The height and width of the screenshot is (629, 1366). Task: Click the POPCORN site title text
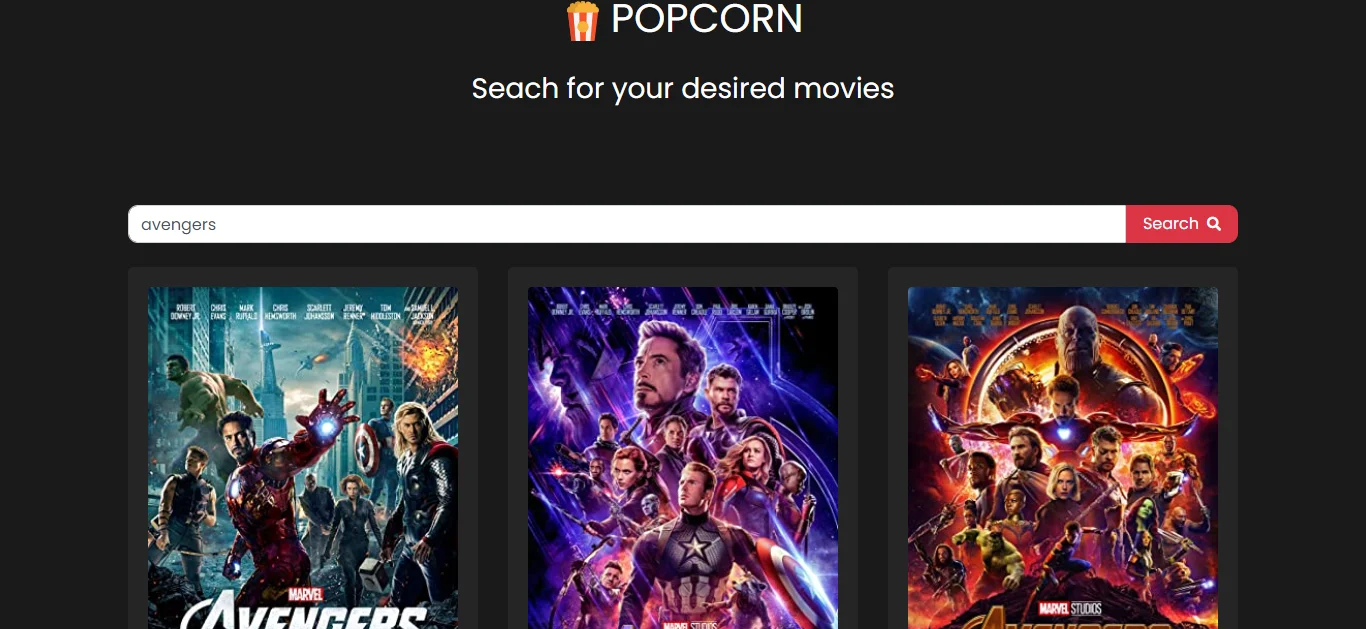(707, 19)
